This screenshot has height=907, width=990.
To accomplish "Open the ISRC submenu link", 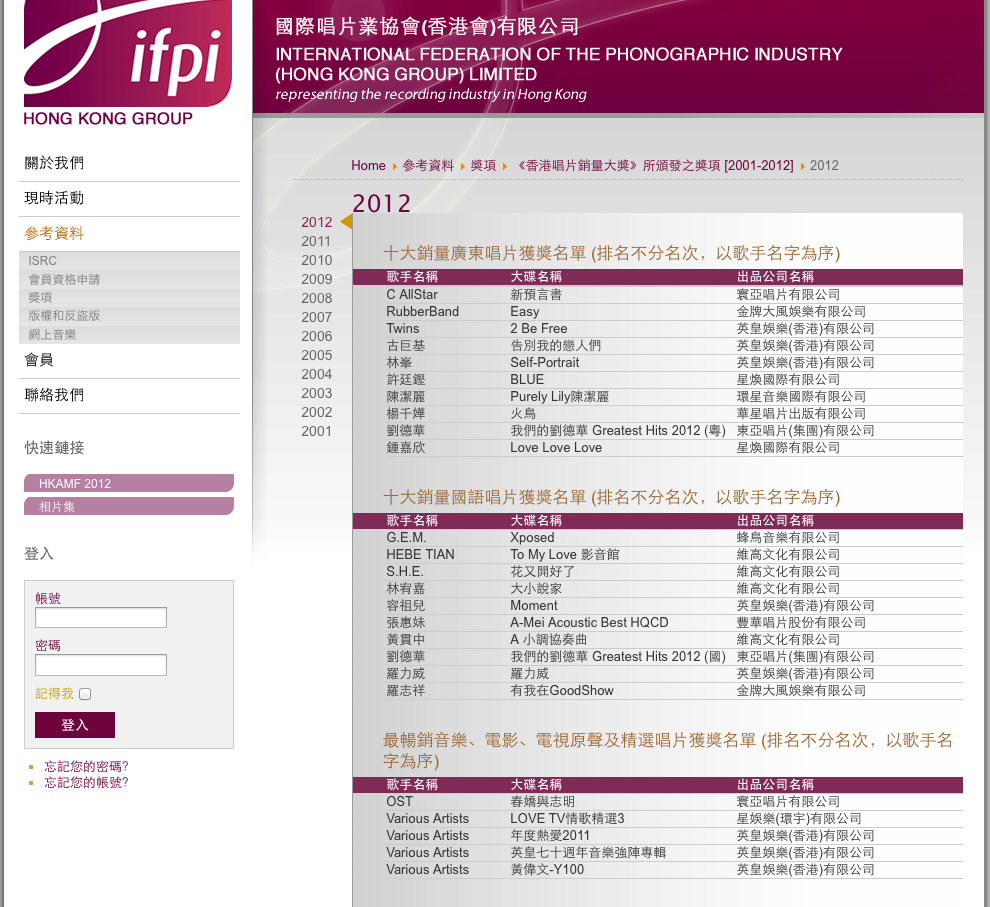I will click(x=43, y=261).
